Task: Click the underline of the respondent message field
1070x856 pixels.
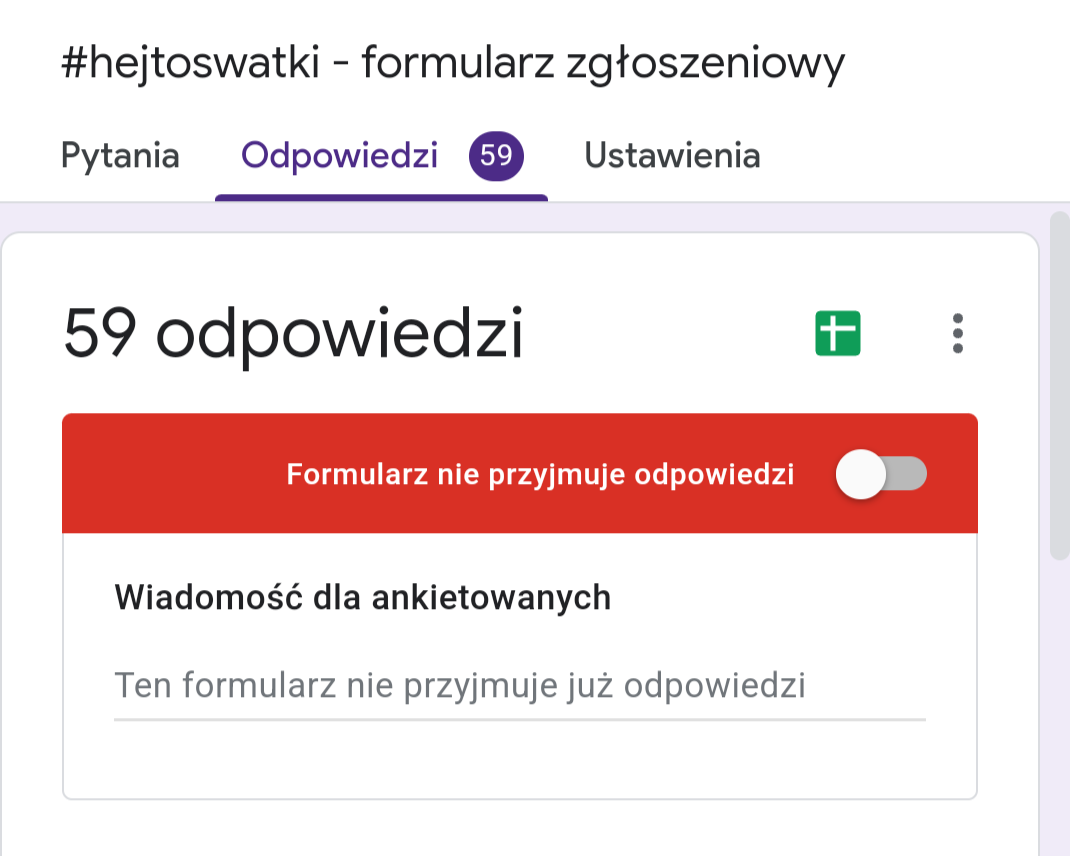Action: coord(518,719)
